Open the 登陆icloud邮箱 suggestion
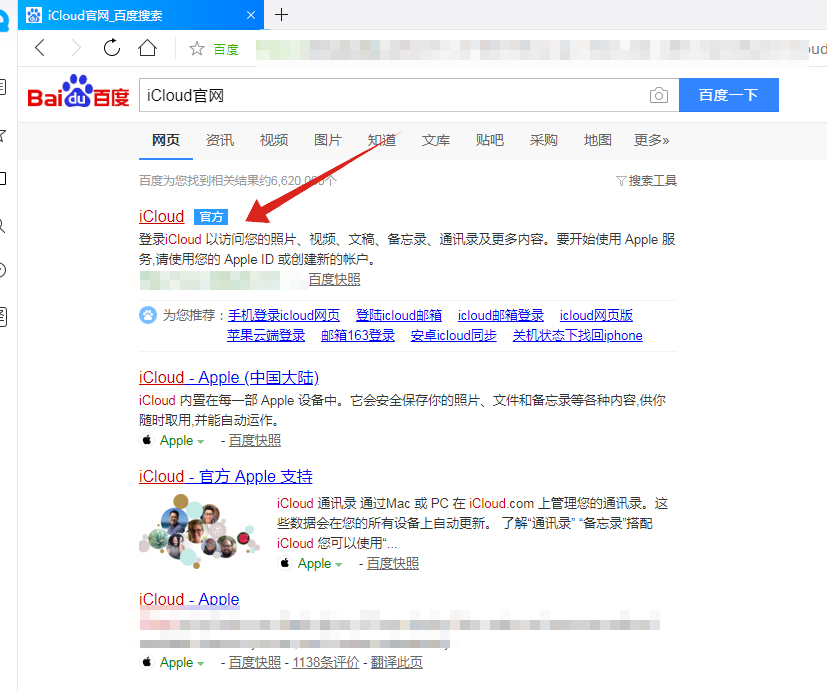 (399, 315)
